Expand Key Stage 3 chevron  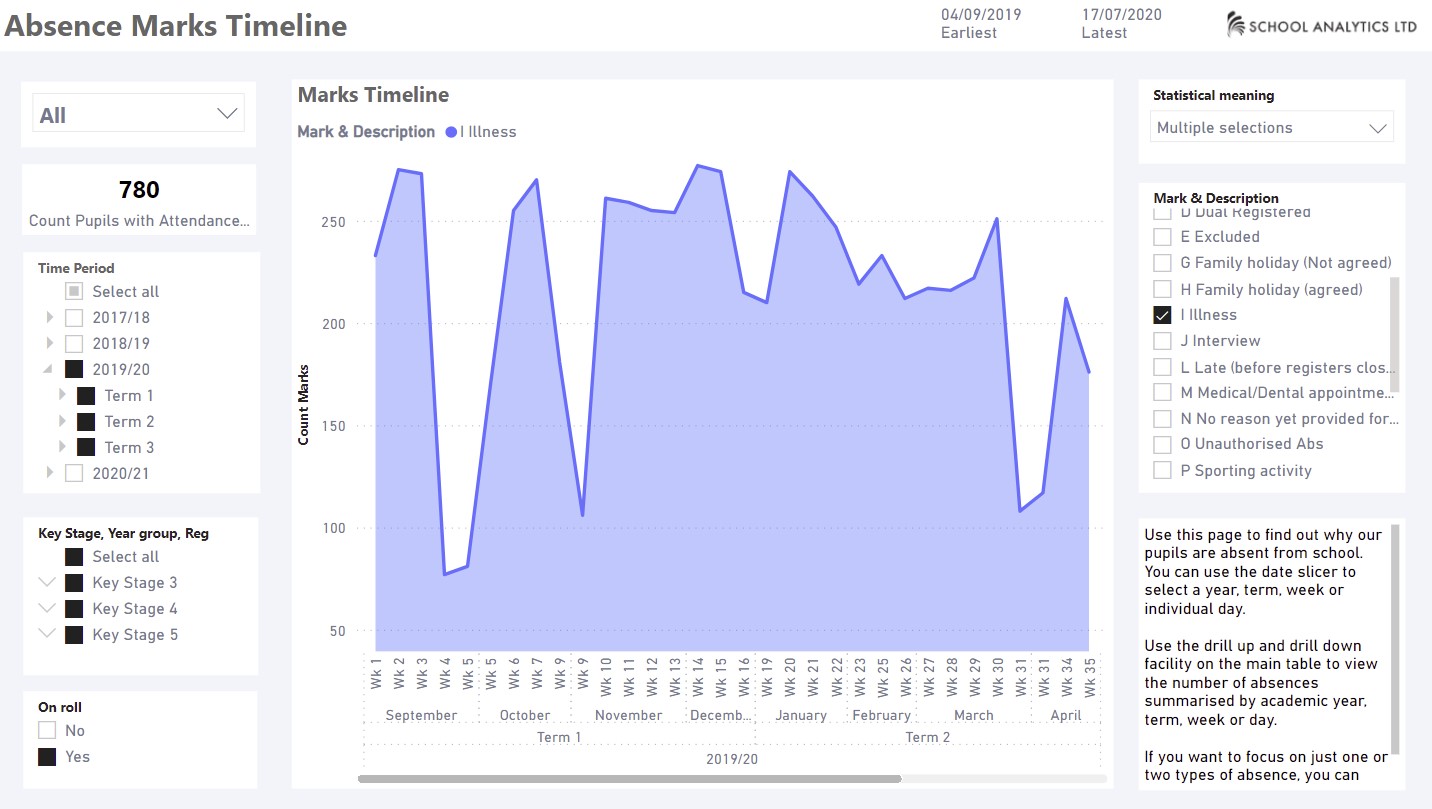46,582
